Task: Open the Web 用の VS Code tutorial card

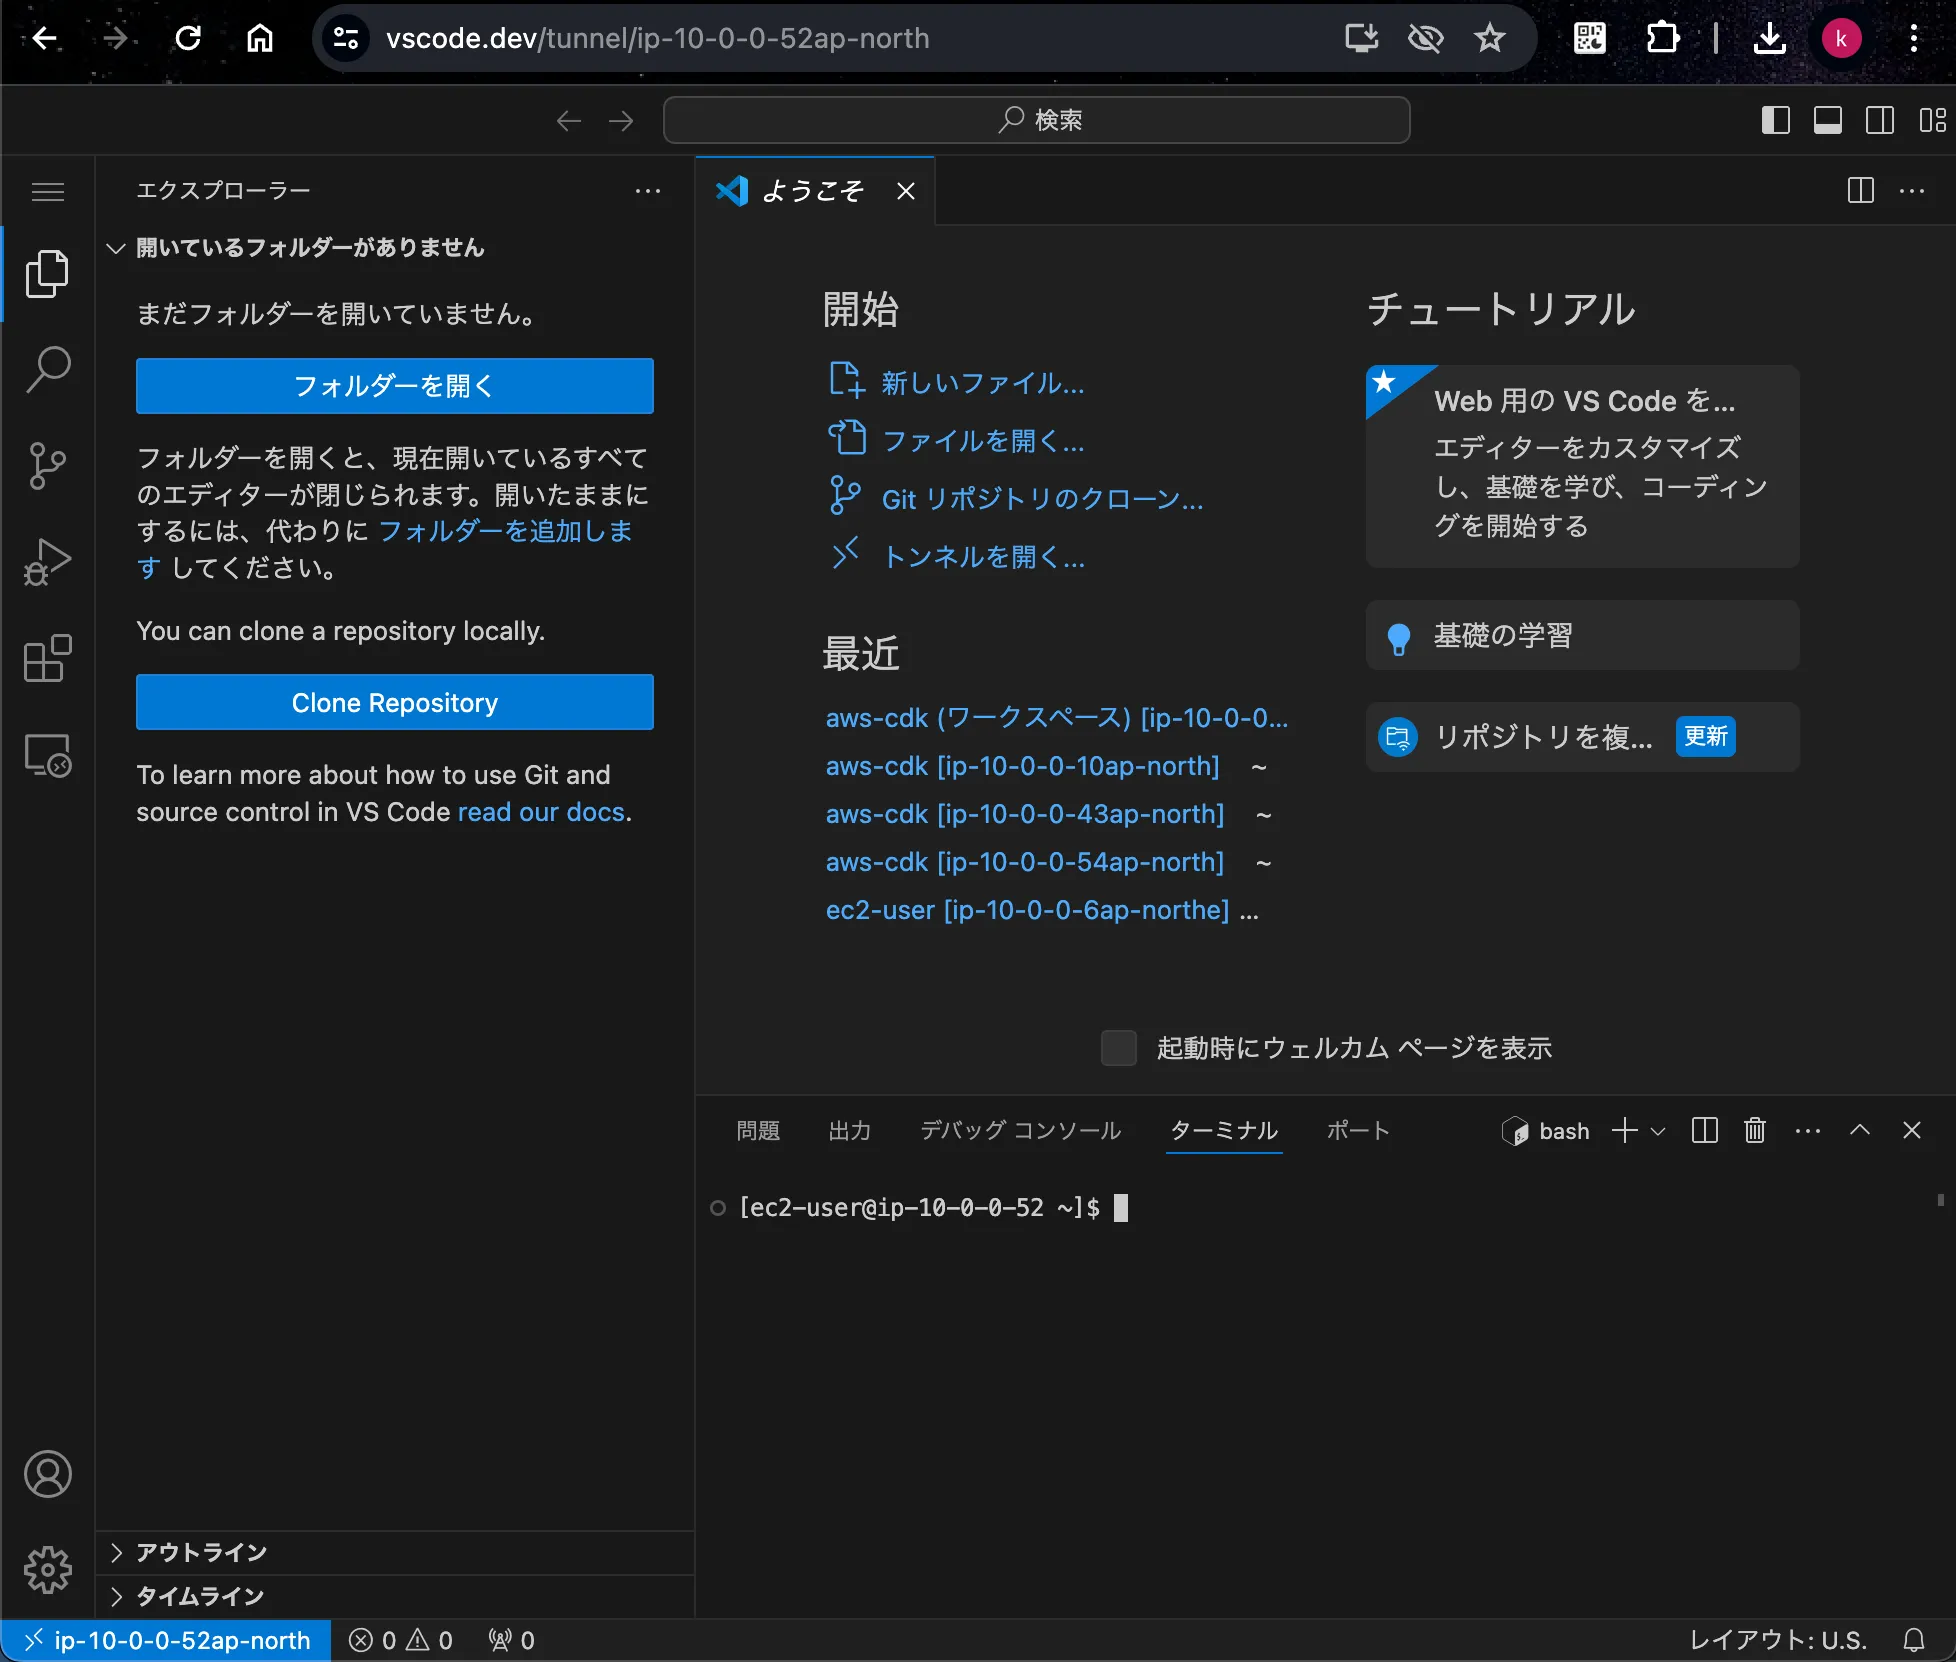Action: pos(1583,466)
